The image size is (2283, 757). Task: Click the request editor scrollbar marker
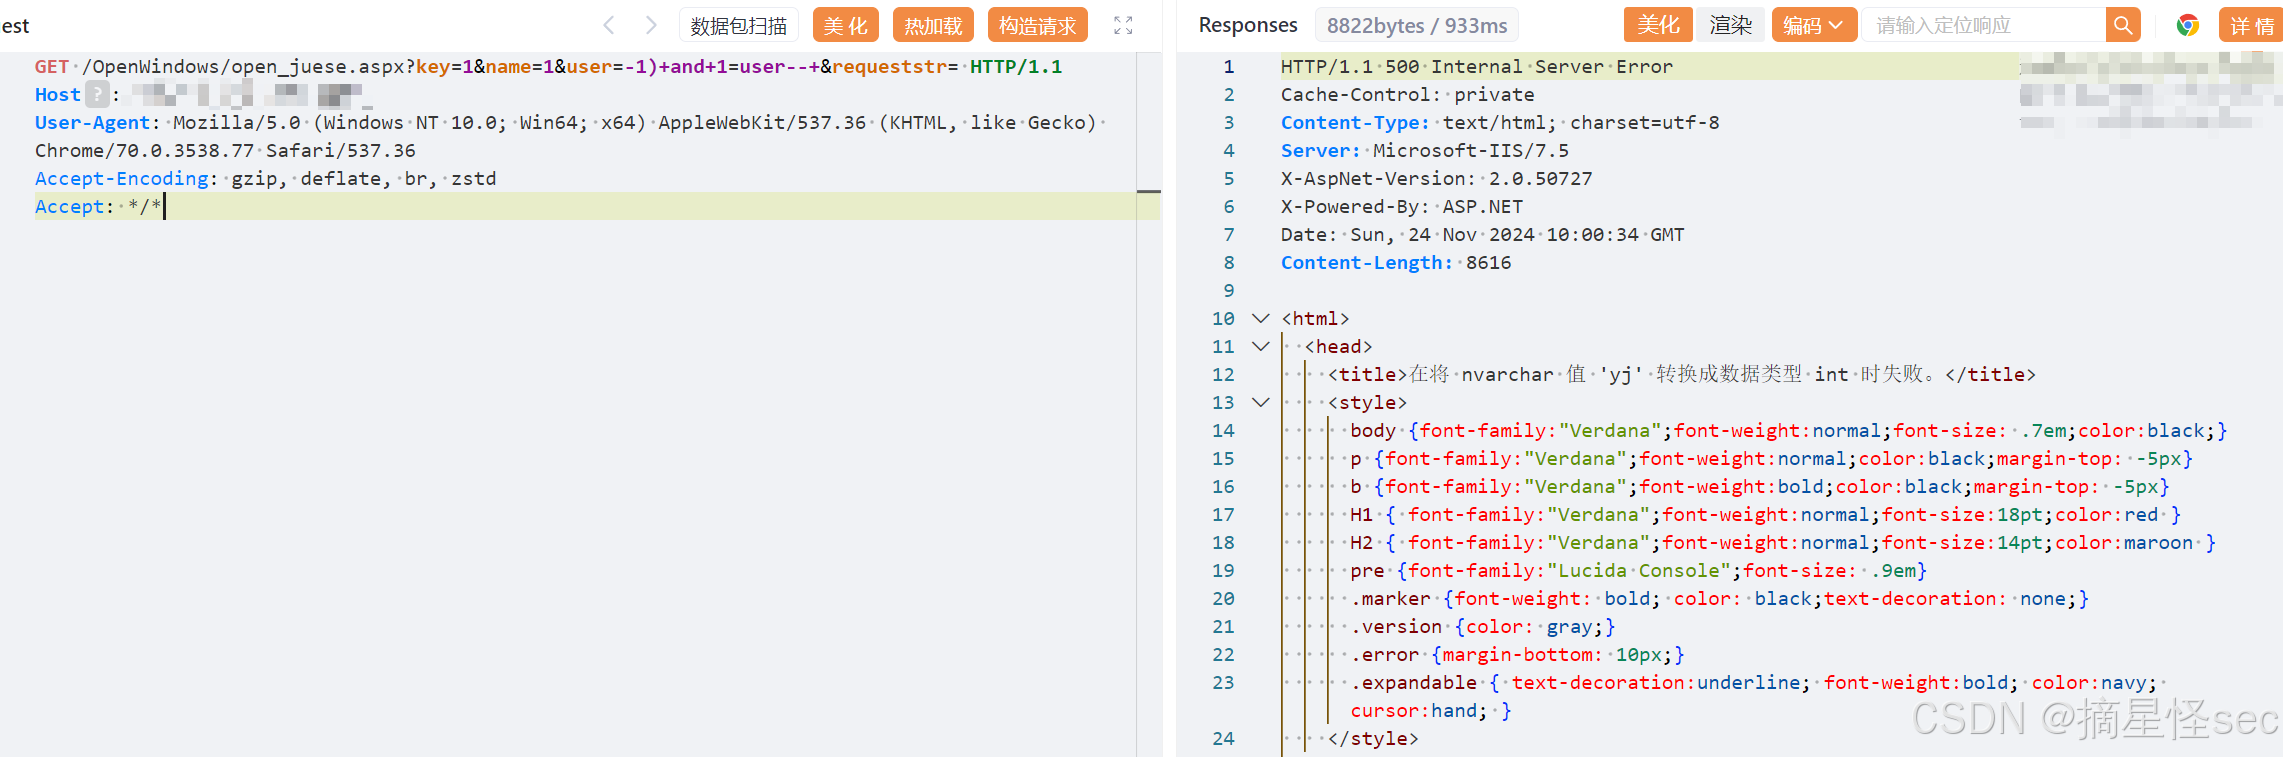(x=1148, y=190)
